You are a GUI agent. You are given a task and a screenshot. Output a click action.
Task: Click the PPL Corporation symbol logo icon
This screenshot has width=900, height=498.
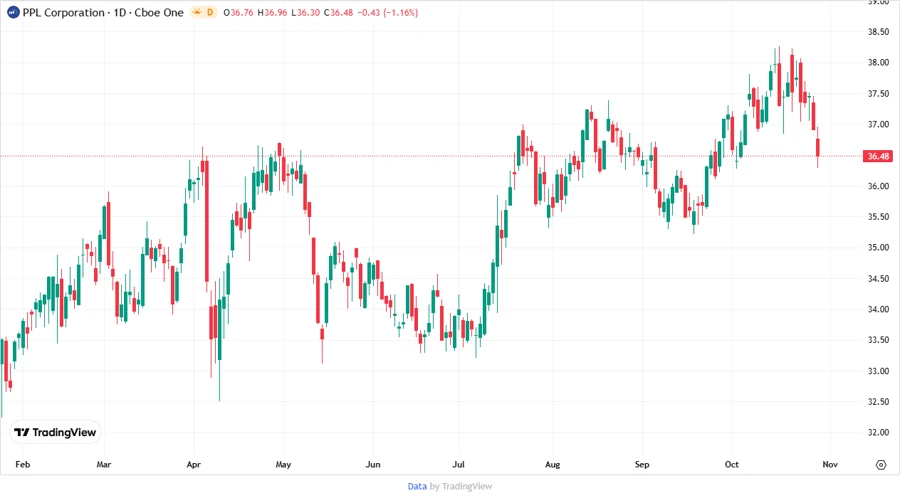pyautogui.click(x=13, y=12)
